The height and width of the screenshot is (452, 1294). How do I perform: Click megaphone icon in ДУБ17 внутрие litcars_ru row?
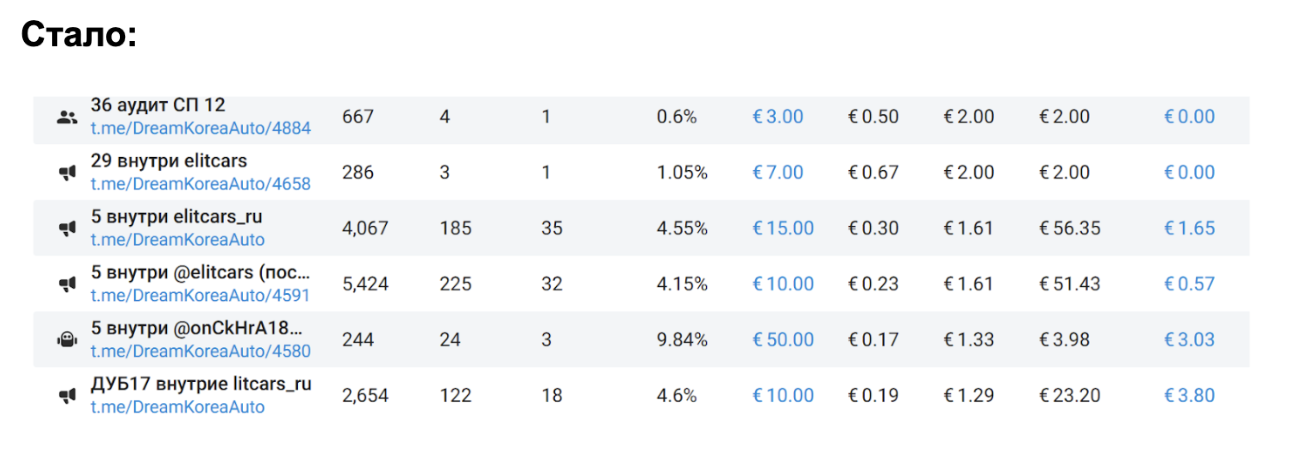[x=67, y=396]
